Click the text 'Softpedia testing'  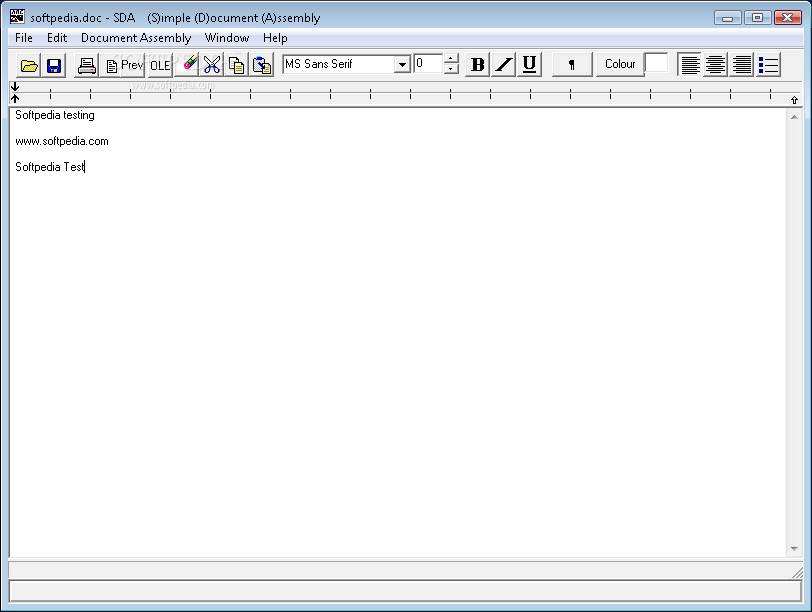point(55,115)
